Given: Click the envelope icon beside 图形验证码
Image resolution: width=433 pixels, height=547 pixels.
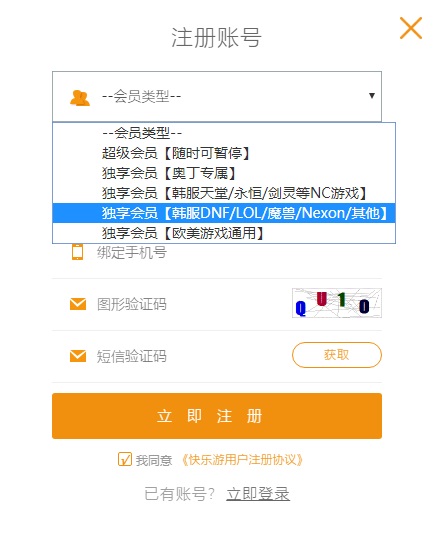Looking at the screenshot, I should point(78,304).
